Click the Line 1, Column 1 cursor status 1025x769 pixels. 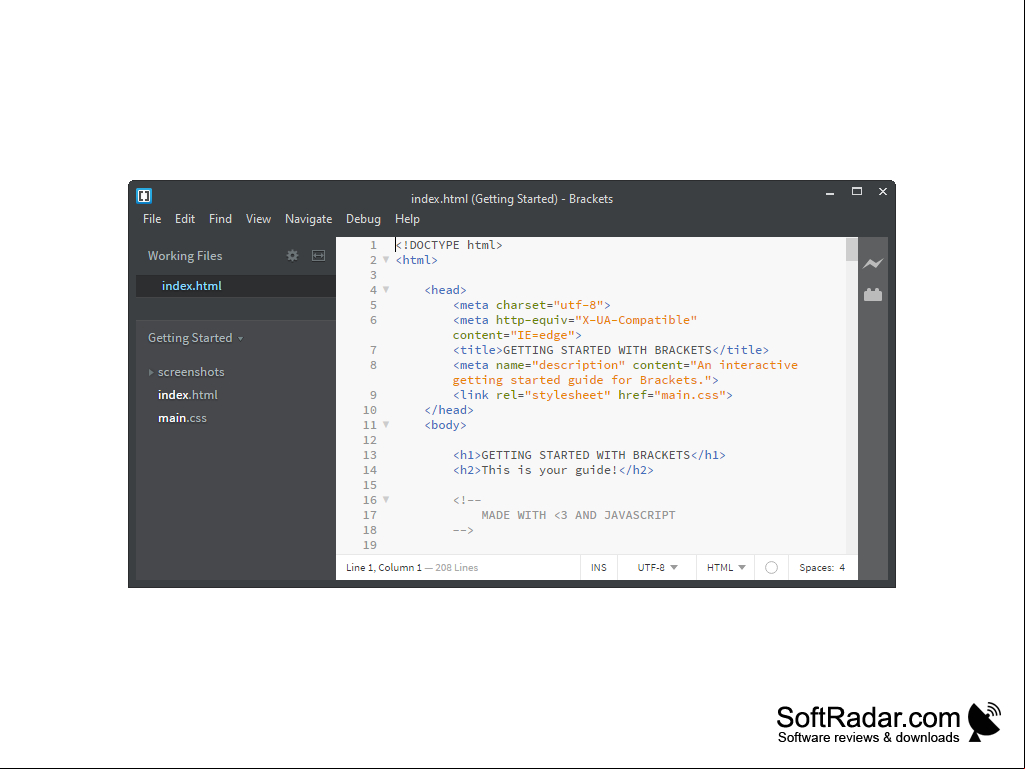tap(384, 568)
